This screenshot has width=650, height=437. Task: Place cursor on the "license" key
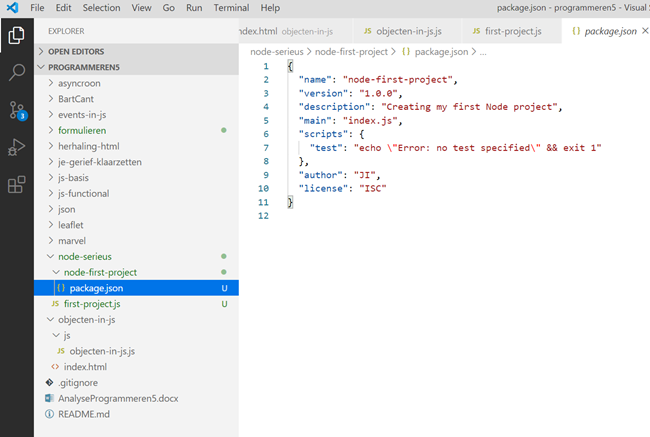[323, 188]
